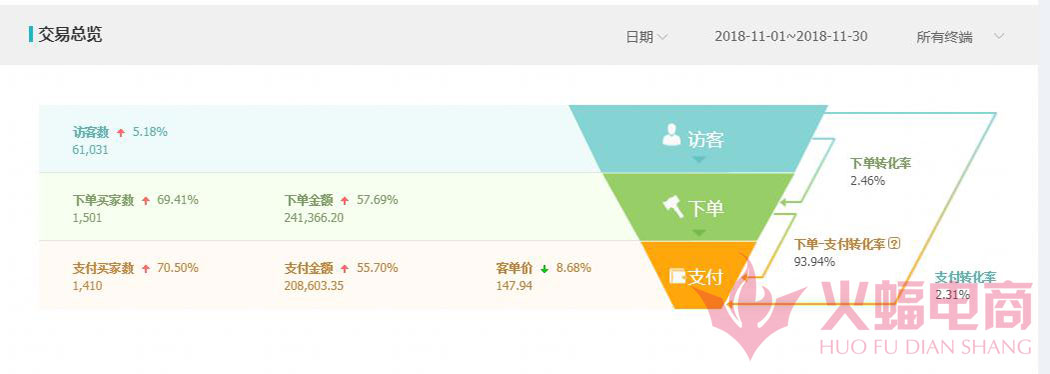This screenshot has width=1050, height=374.
Task: Click the 支付金额 value 208,603.35
Action: click(314, 286)
